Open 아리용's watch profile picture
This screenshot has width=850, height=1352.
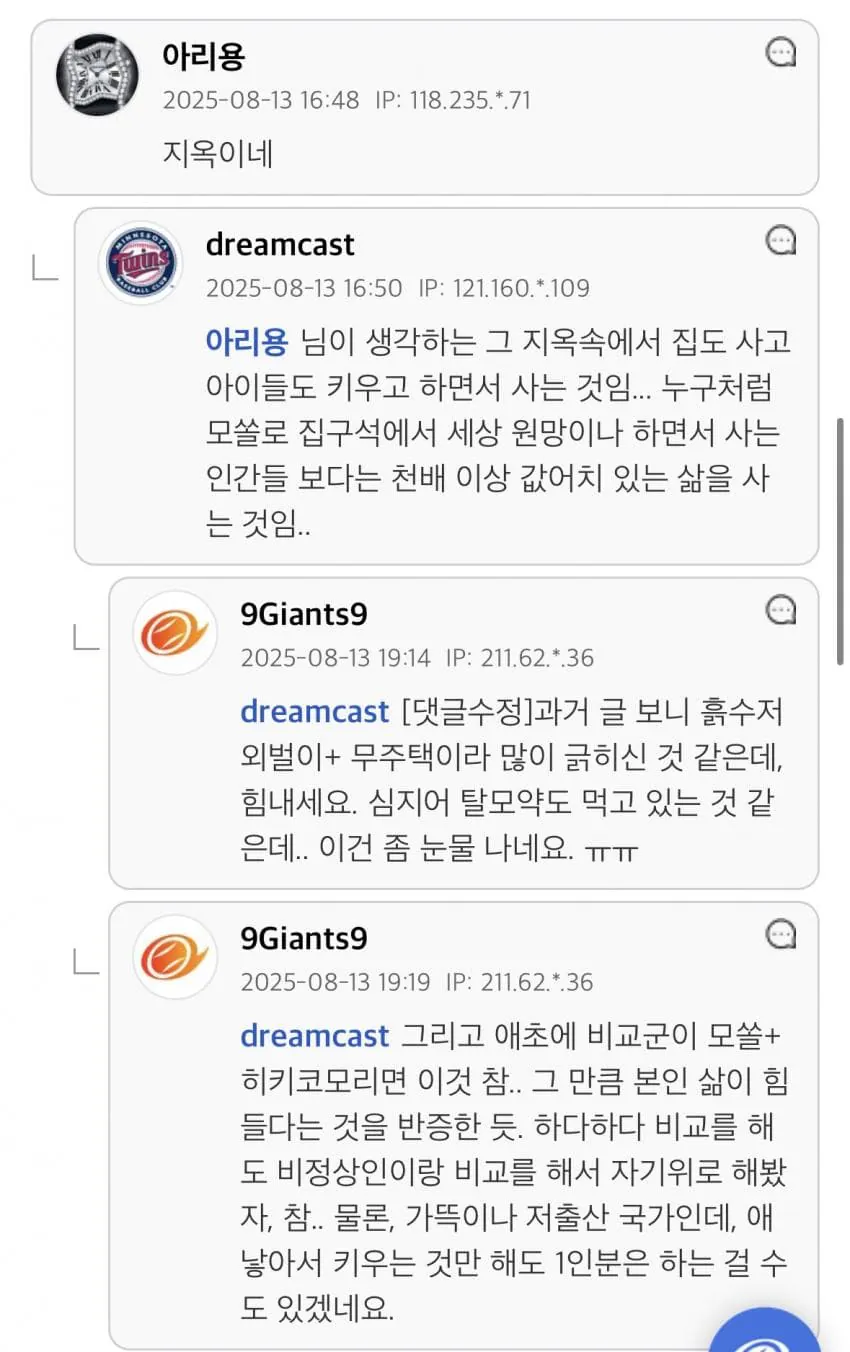click(97, 75)
